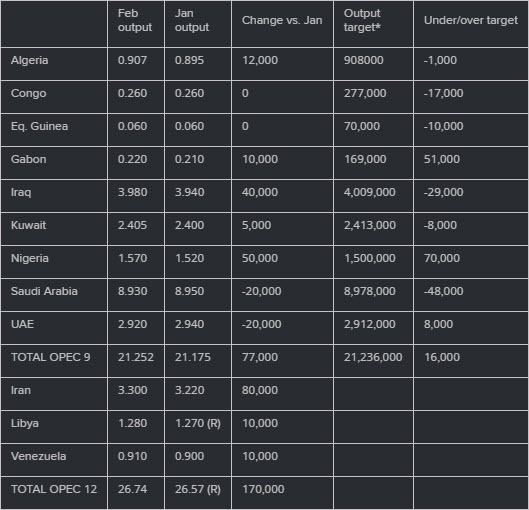The width and height of the screenshot is (529, 510).
Task: Click the Eq. Guinea row label
Action: (39, 126)
